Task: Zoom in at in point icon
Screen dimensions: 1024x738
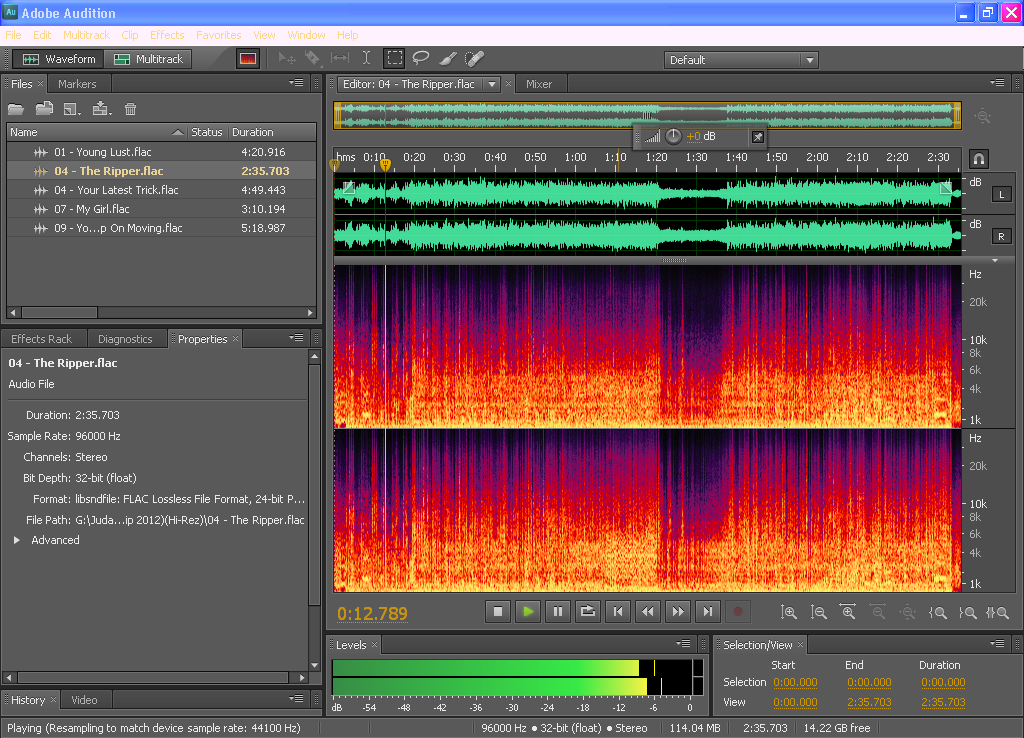Action: point(938,613)
